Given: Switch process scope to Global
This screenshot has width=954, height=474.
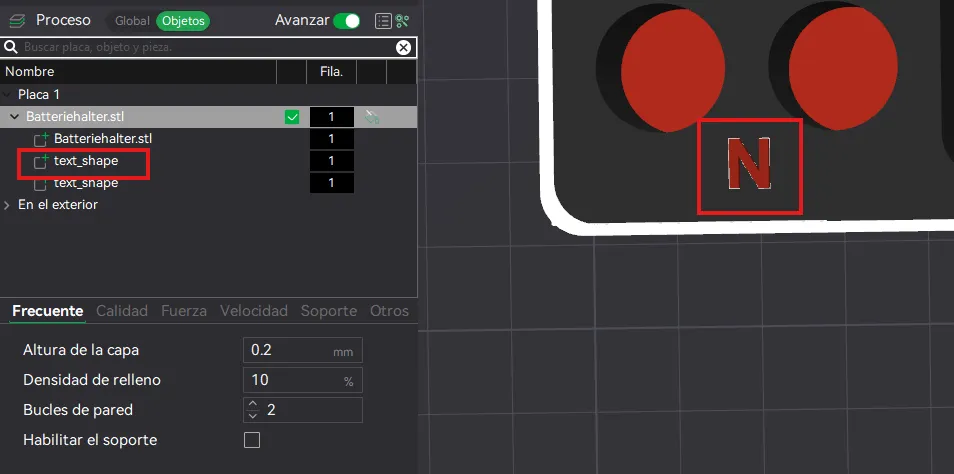Looking at the screenshot, I should pyautogui.click(x=132, y=21).
